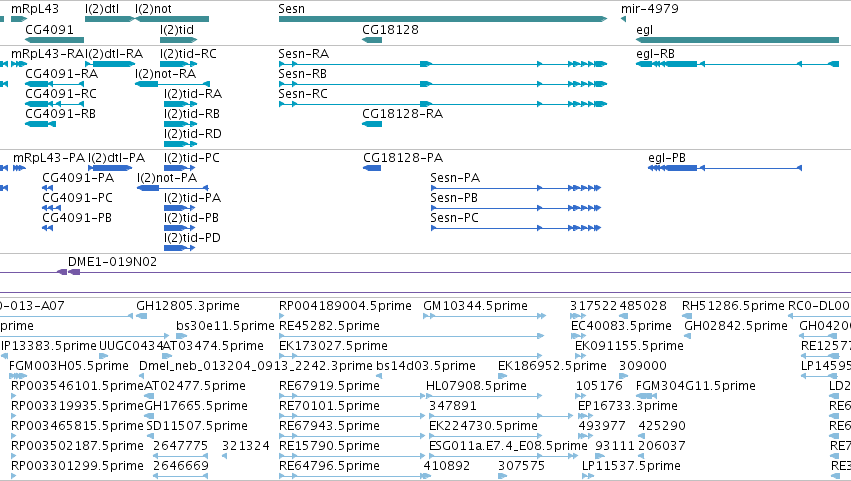Select the RE67919.5prime EST label
The height and width of the screenshot is (481, 851).
click(x=329, y=387)
